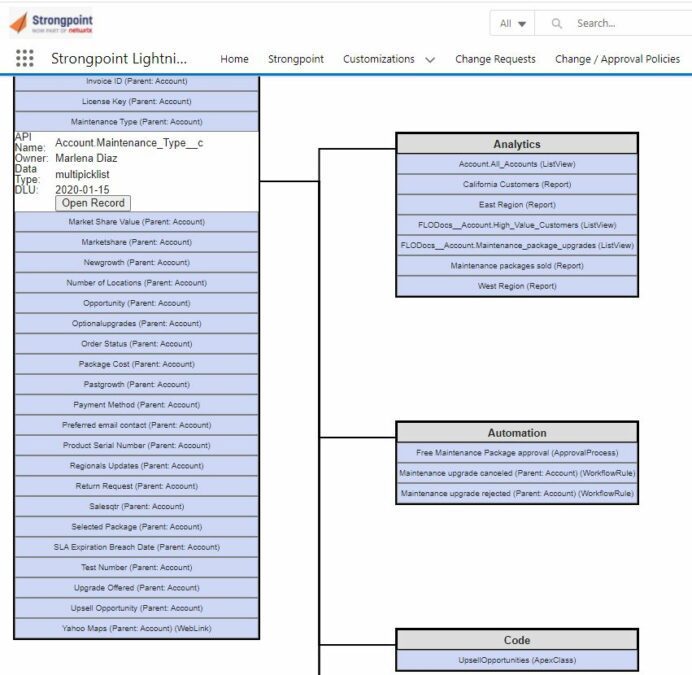Screen dimensions: 692x675
Task: Click the Strongpoint logo
Action: tap(51, 23)
